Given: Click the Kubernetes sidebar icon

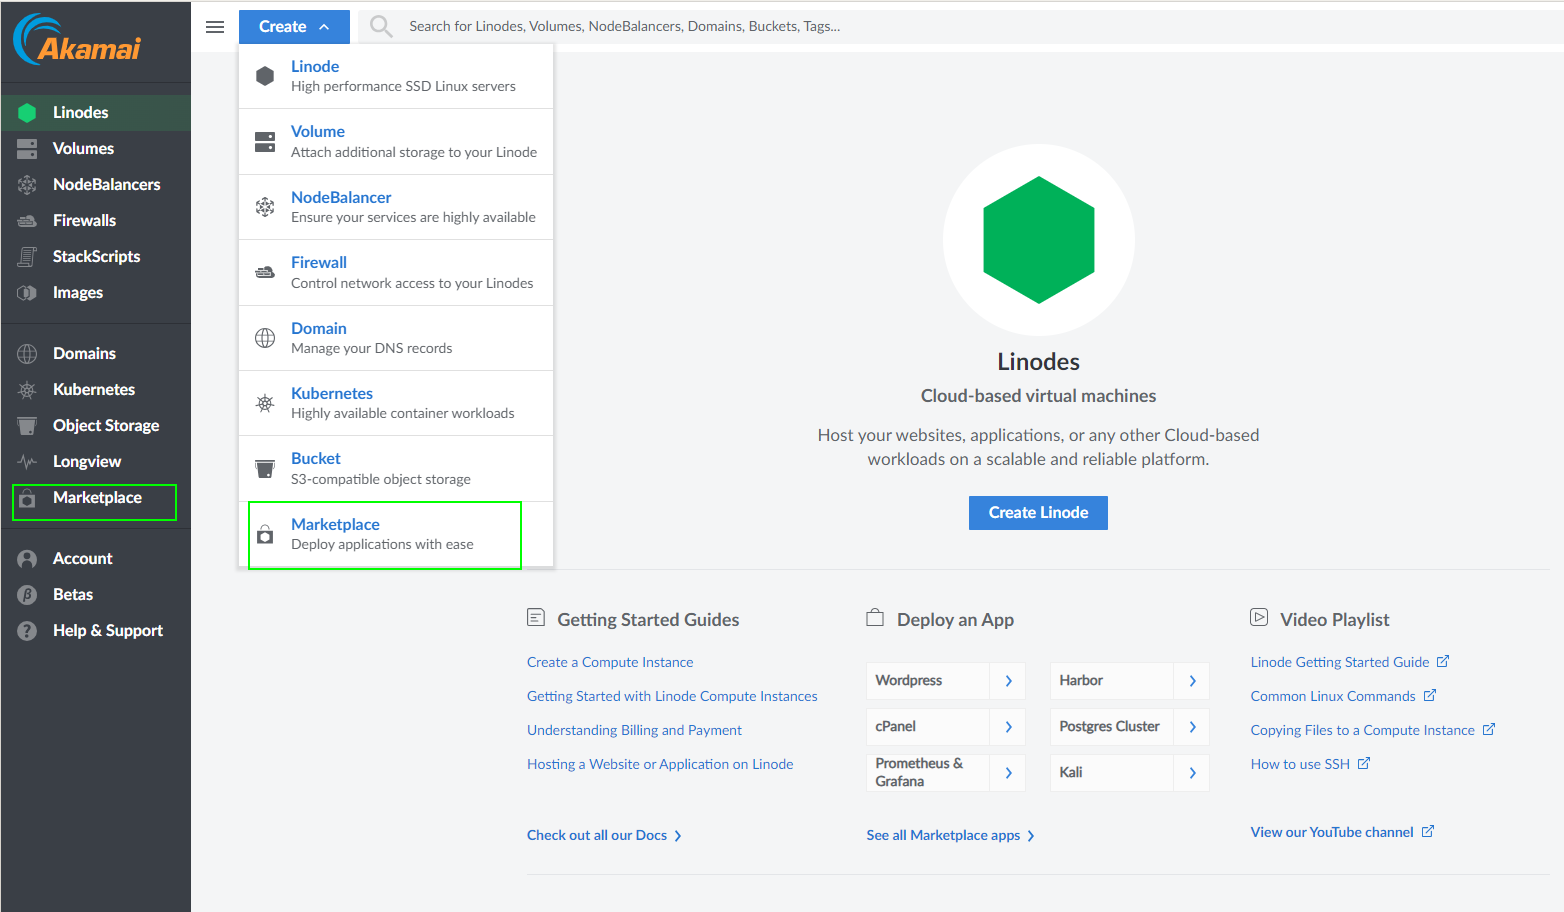Looking at the screenshot, I should click(29, 389).
